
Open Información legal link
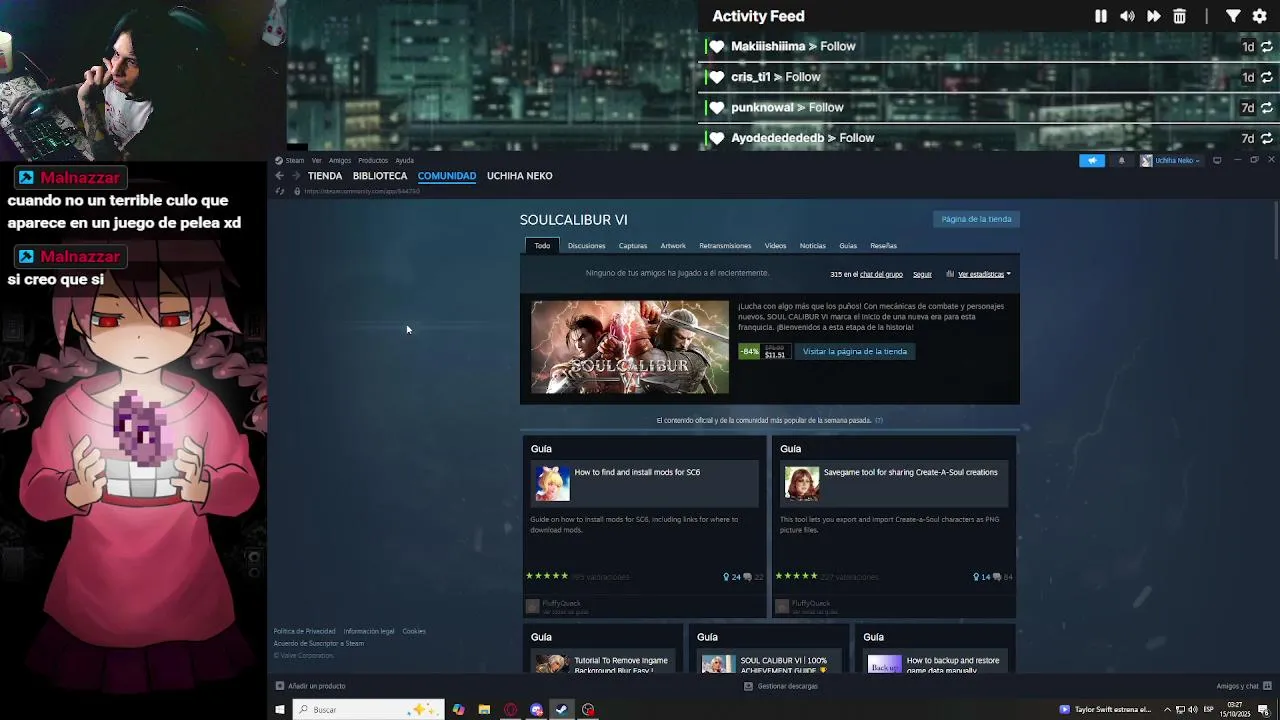pos(369,631)
